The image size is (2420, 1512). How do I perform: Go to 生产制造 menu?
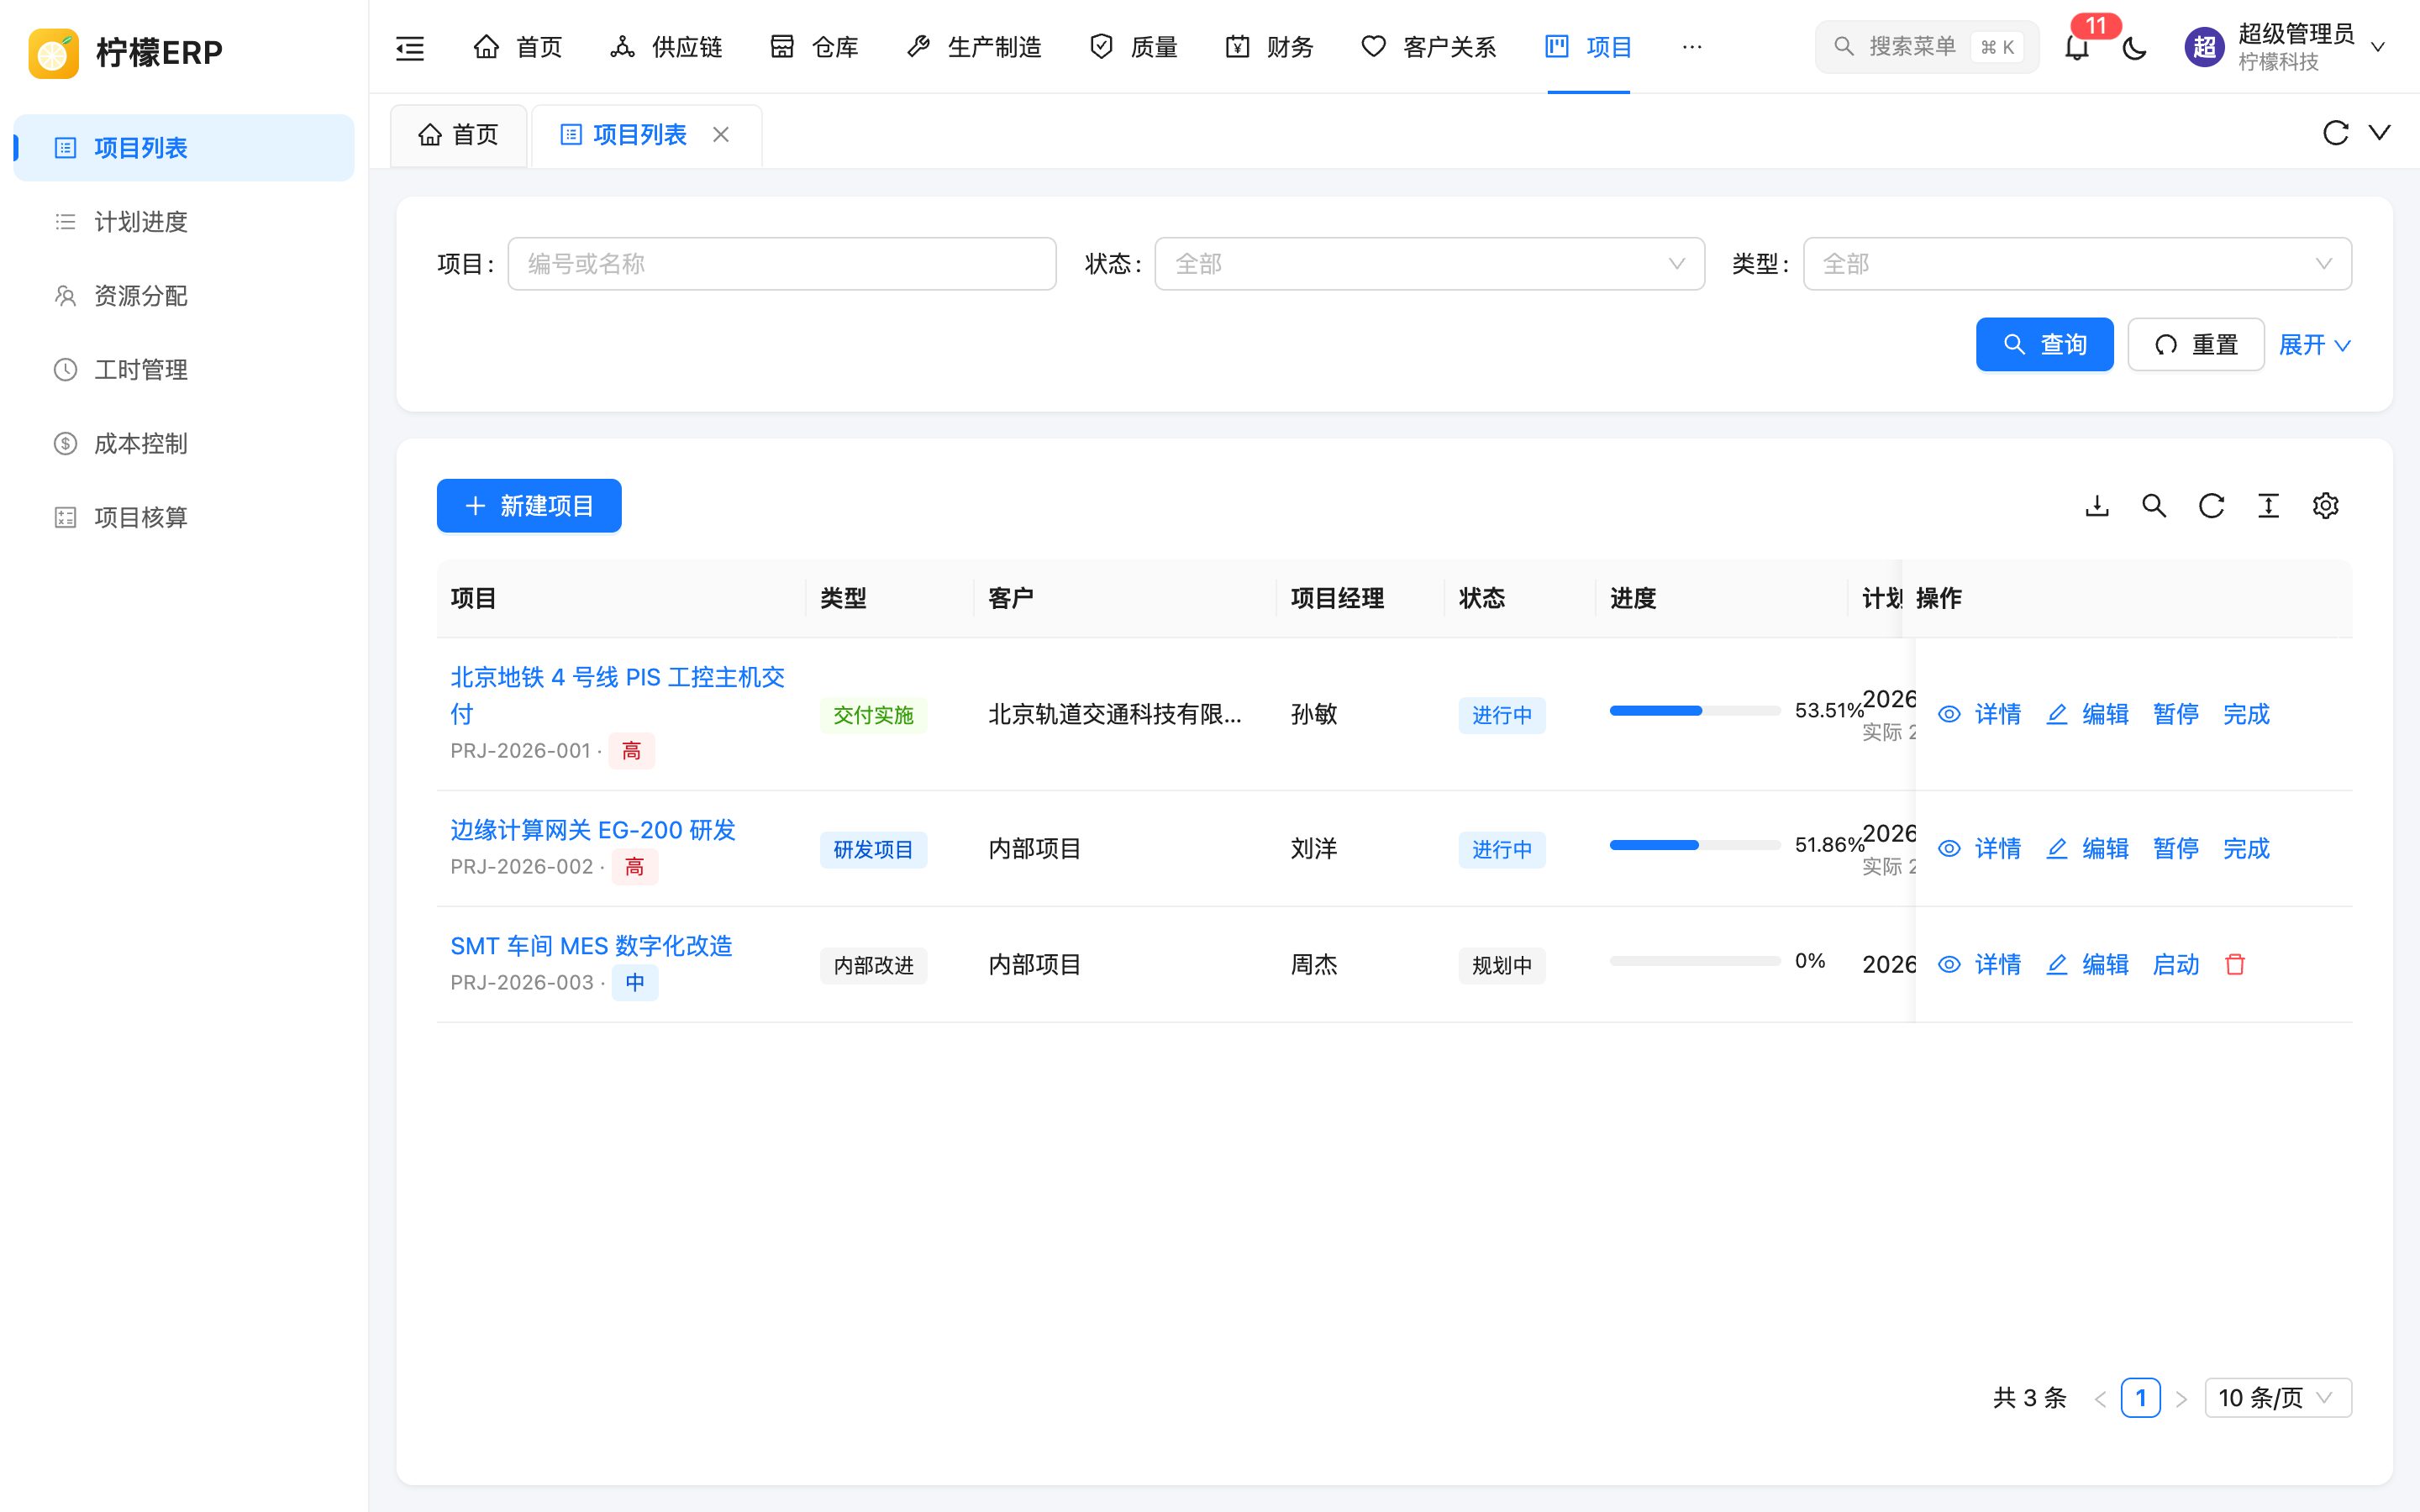point(973,47)
